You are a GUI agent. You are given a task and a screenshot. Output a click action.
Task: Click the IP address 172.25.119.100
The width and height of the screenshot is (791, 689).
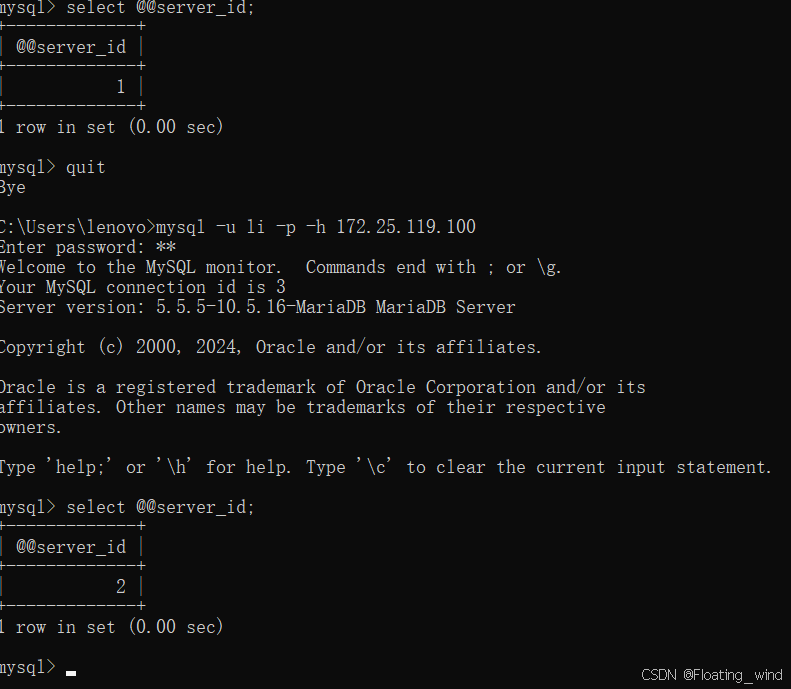pyautogui.click(x=405, y=227)
